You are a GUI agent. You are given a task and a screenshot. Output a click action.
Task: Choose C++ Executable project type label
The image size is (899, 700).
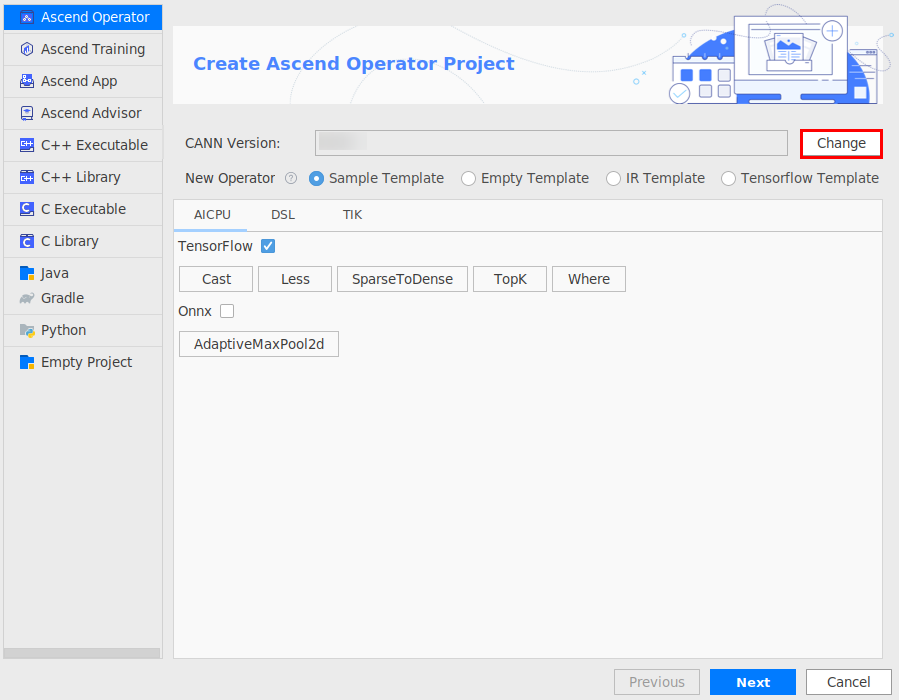click(95, 145)
